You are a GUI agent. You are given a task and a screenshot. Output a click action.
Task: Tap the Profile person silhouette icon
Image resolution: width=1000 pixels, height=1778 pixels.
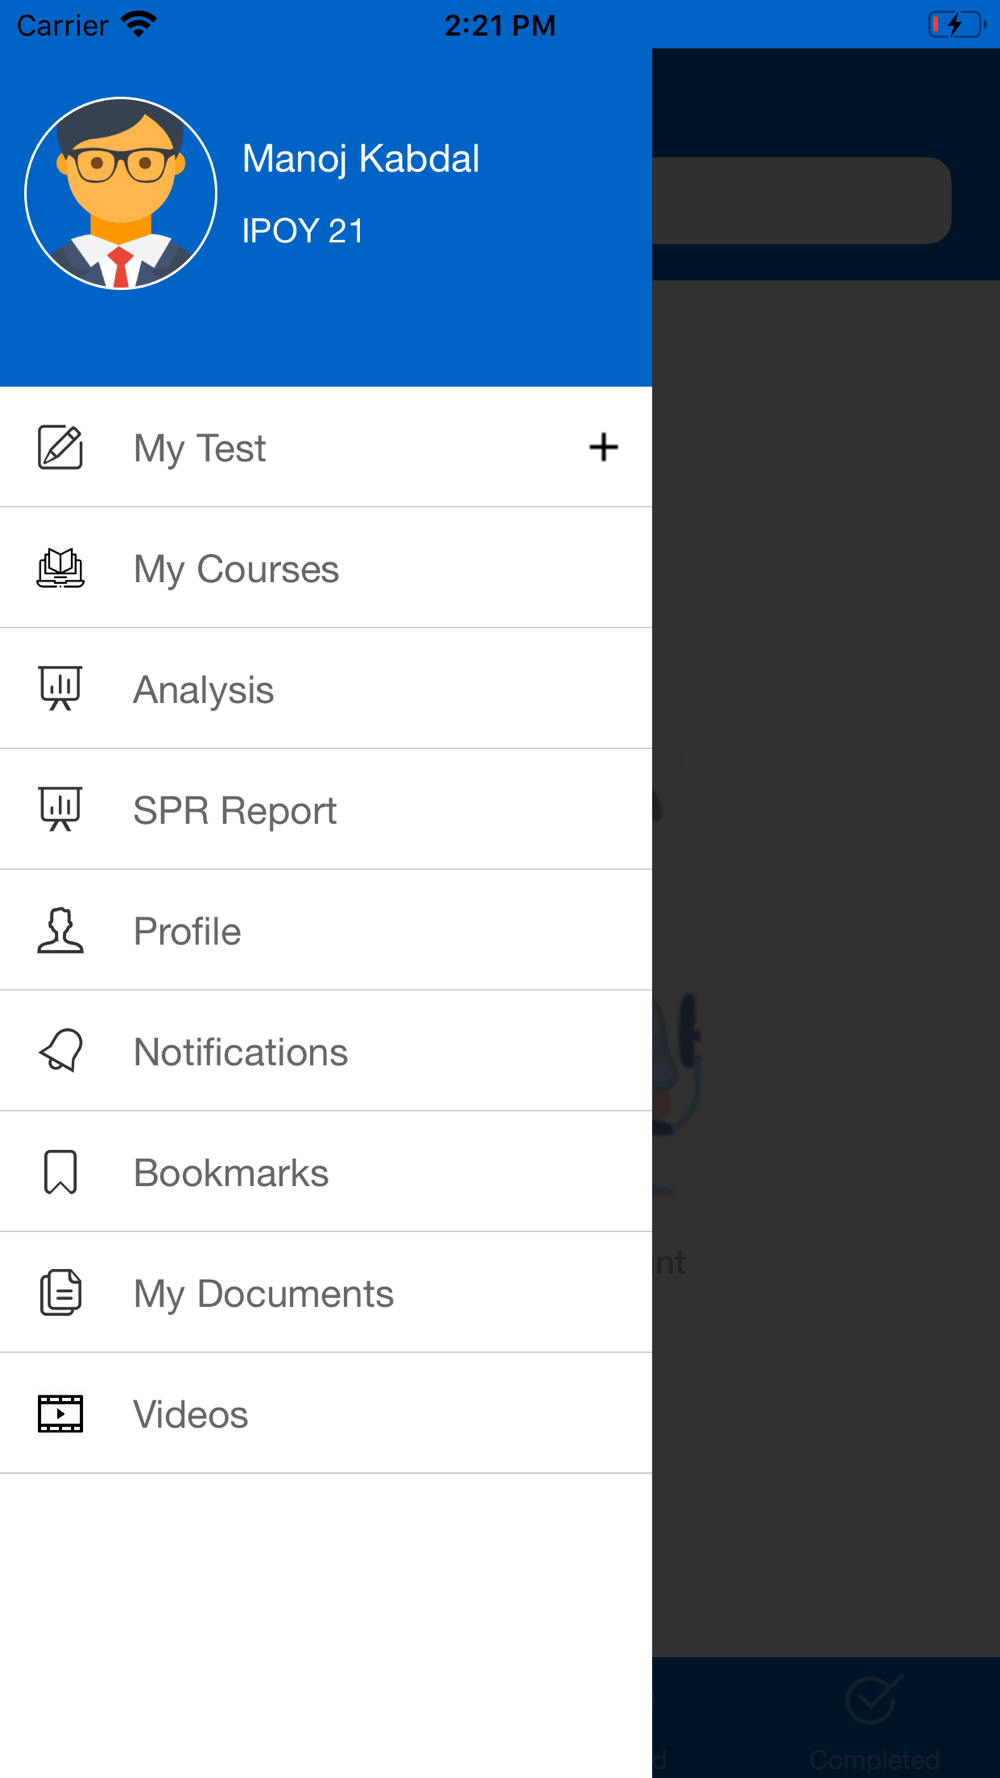pos(60,931)
